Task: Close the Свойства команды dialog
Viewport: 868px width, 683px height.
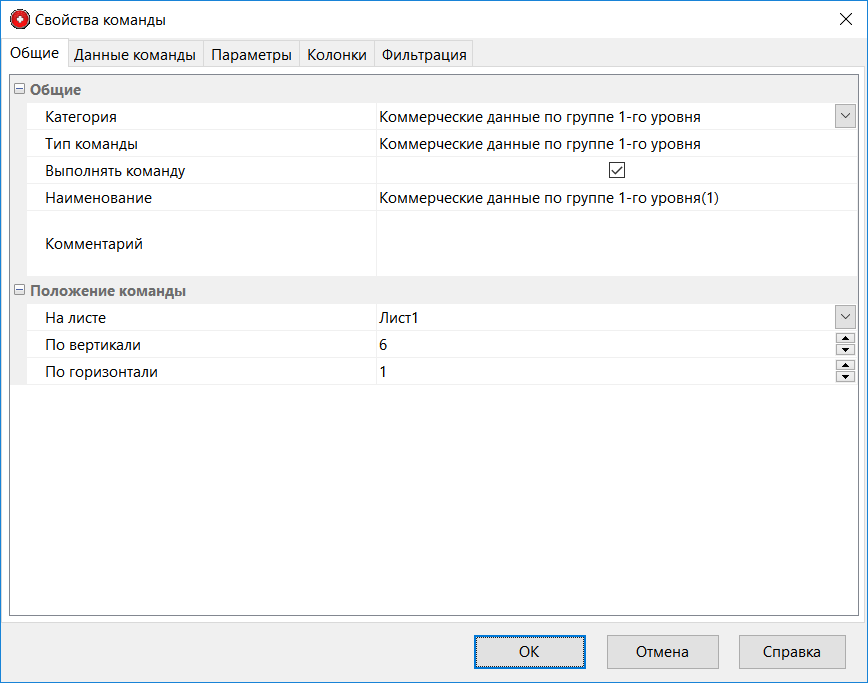Action: click(x=844, y=19)
